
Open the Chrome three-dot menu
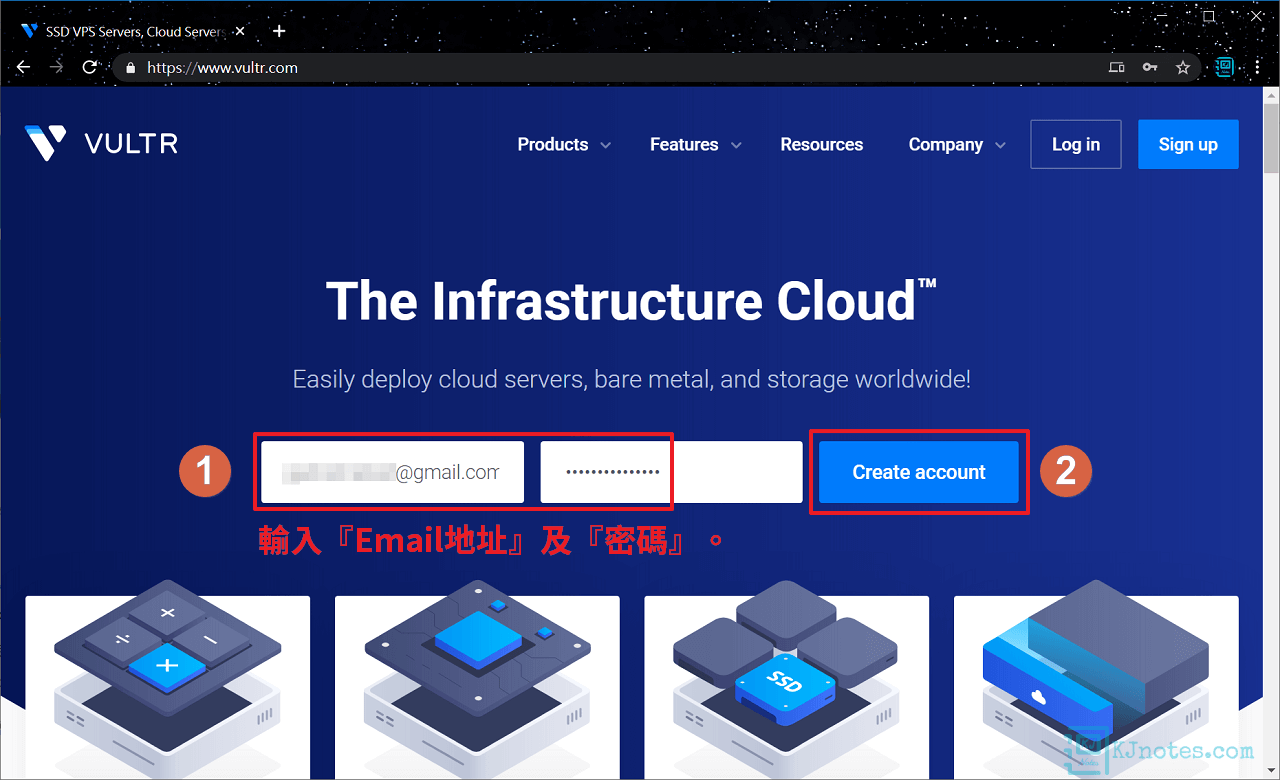coord(1257,68)
